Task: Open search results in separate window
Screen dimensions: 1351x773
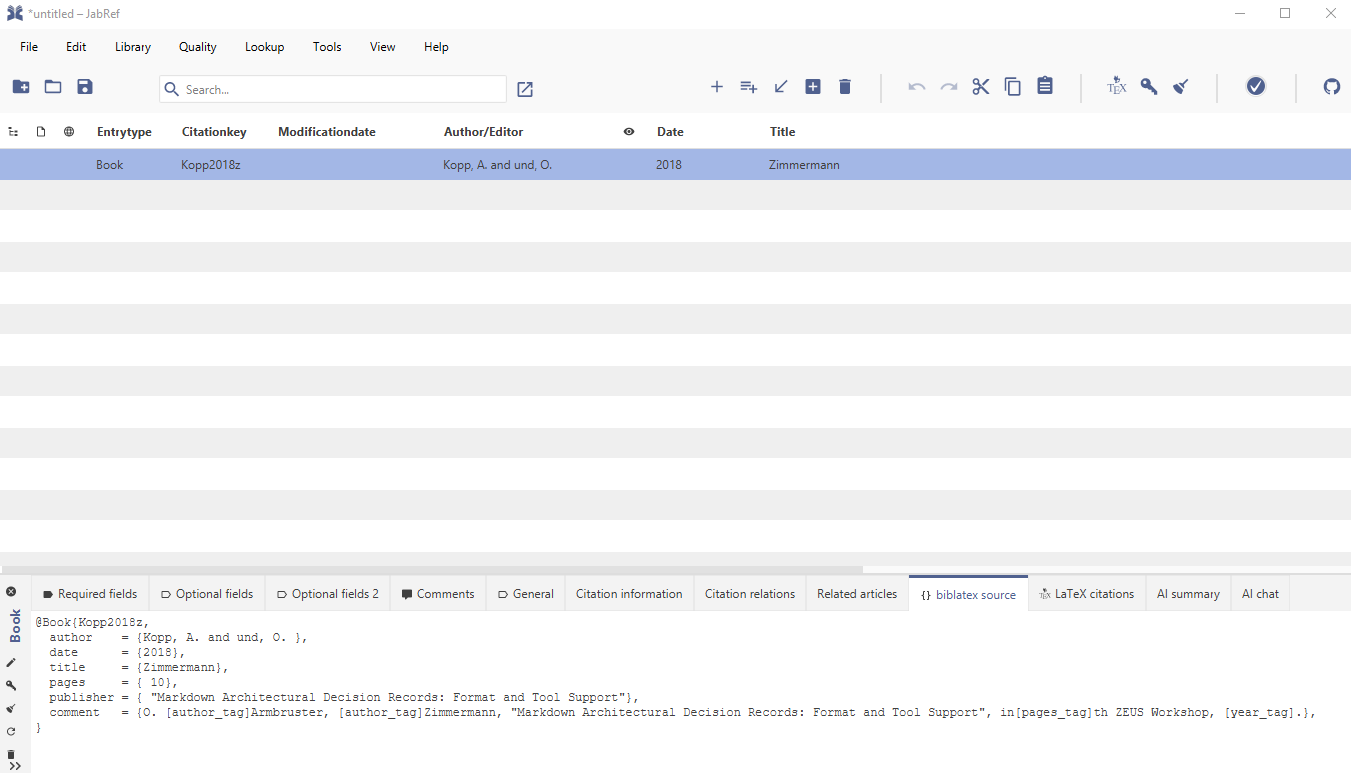Action: [x=525, y=89]
